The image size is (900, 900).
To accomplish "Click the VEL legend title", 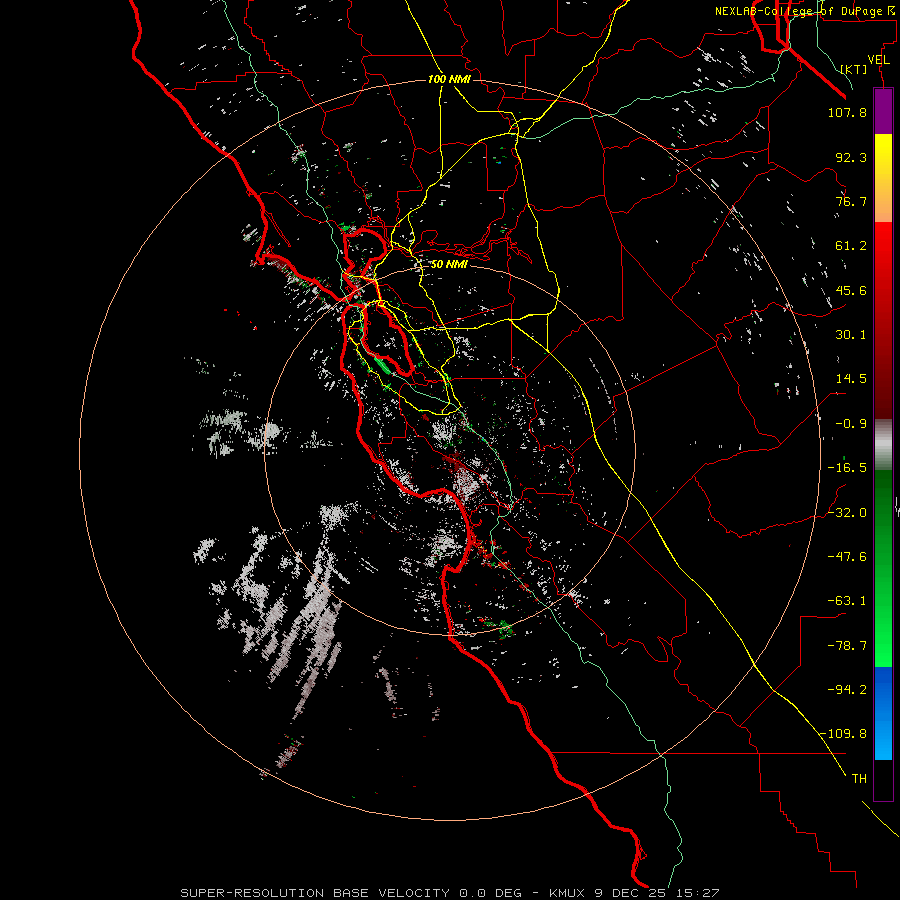I will click(878, 60).
